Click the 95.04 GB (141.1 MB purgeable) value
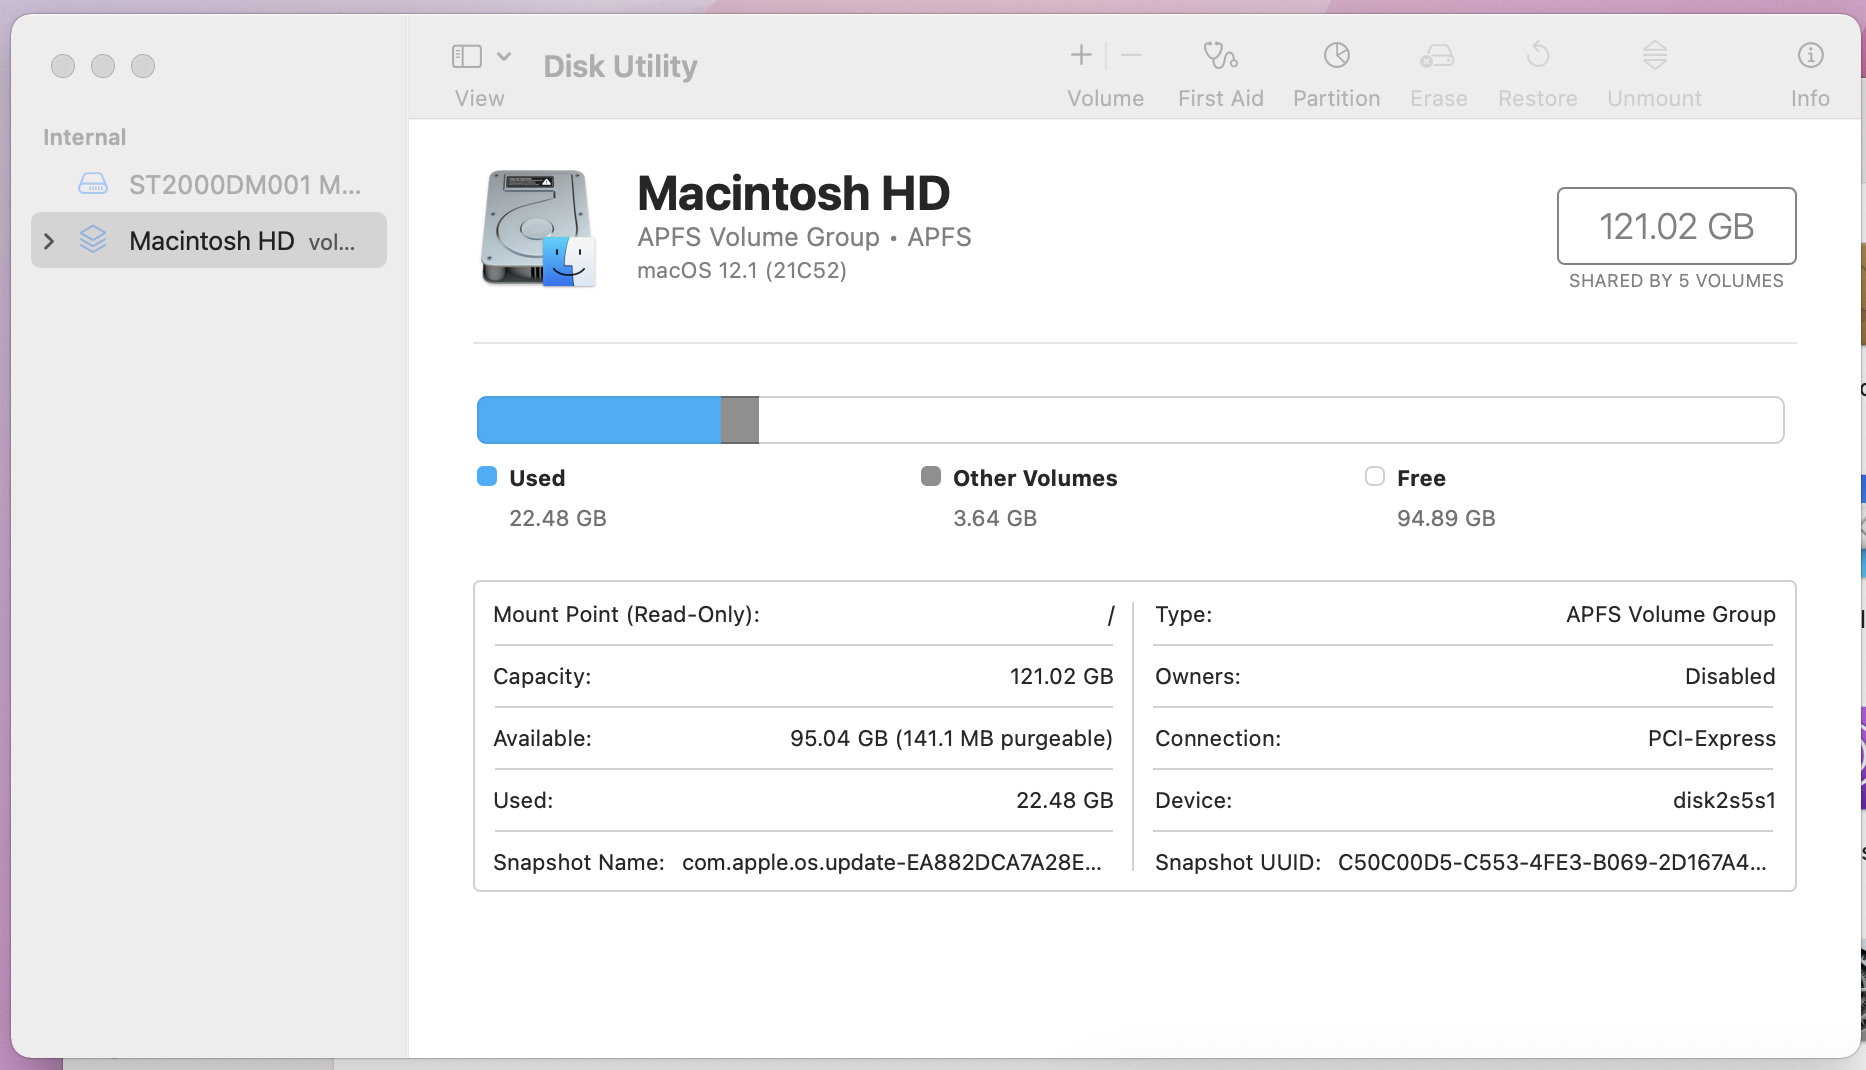This screenshot has height=1070, width=1866. pyautogui.click(x=951, y=738)
